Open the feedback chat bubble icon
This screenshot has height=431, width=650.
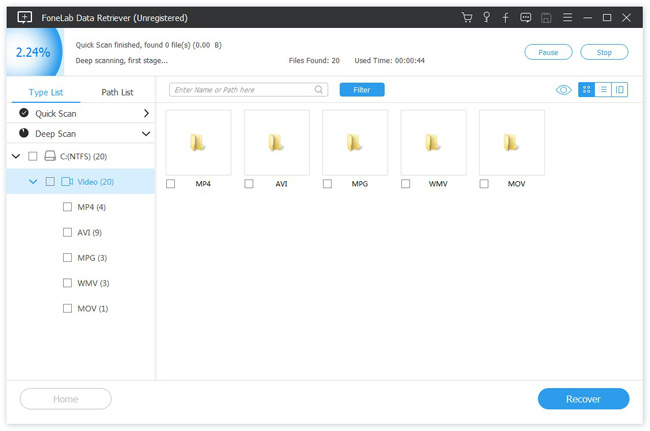tap(526, 17)
